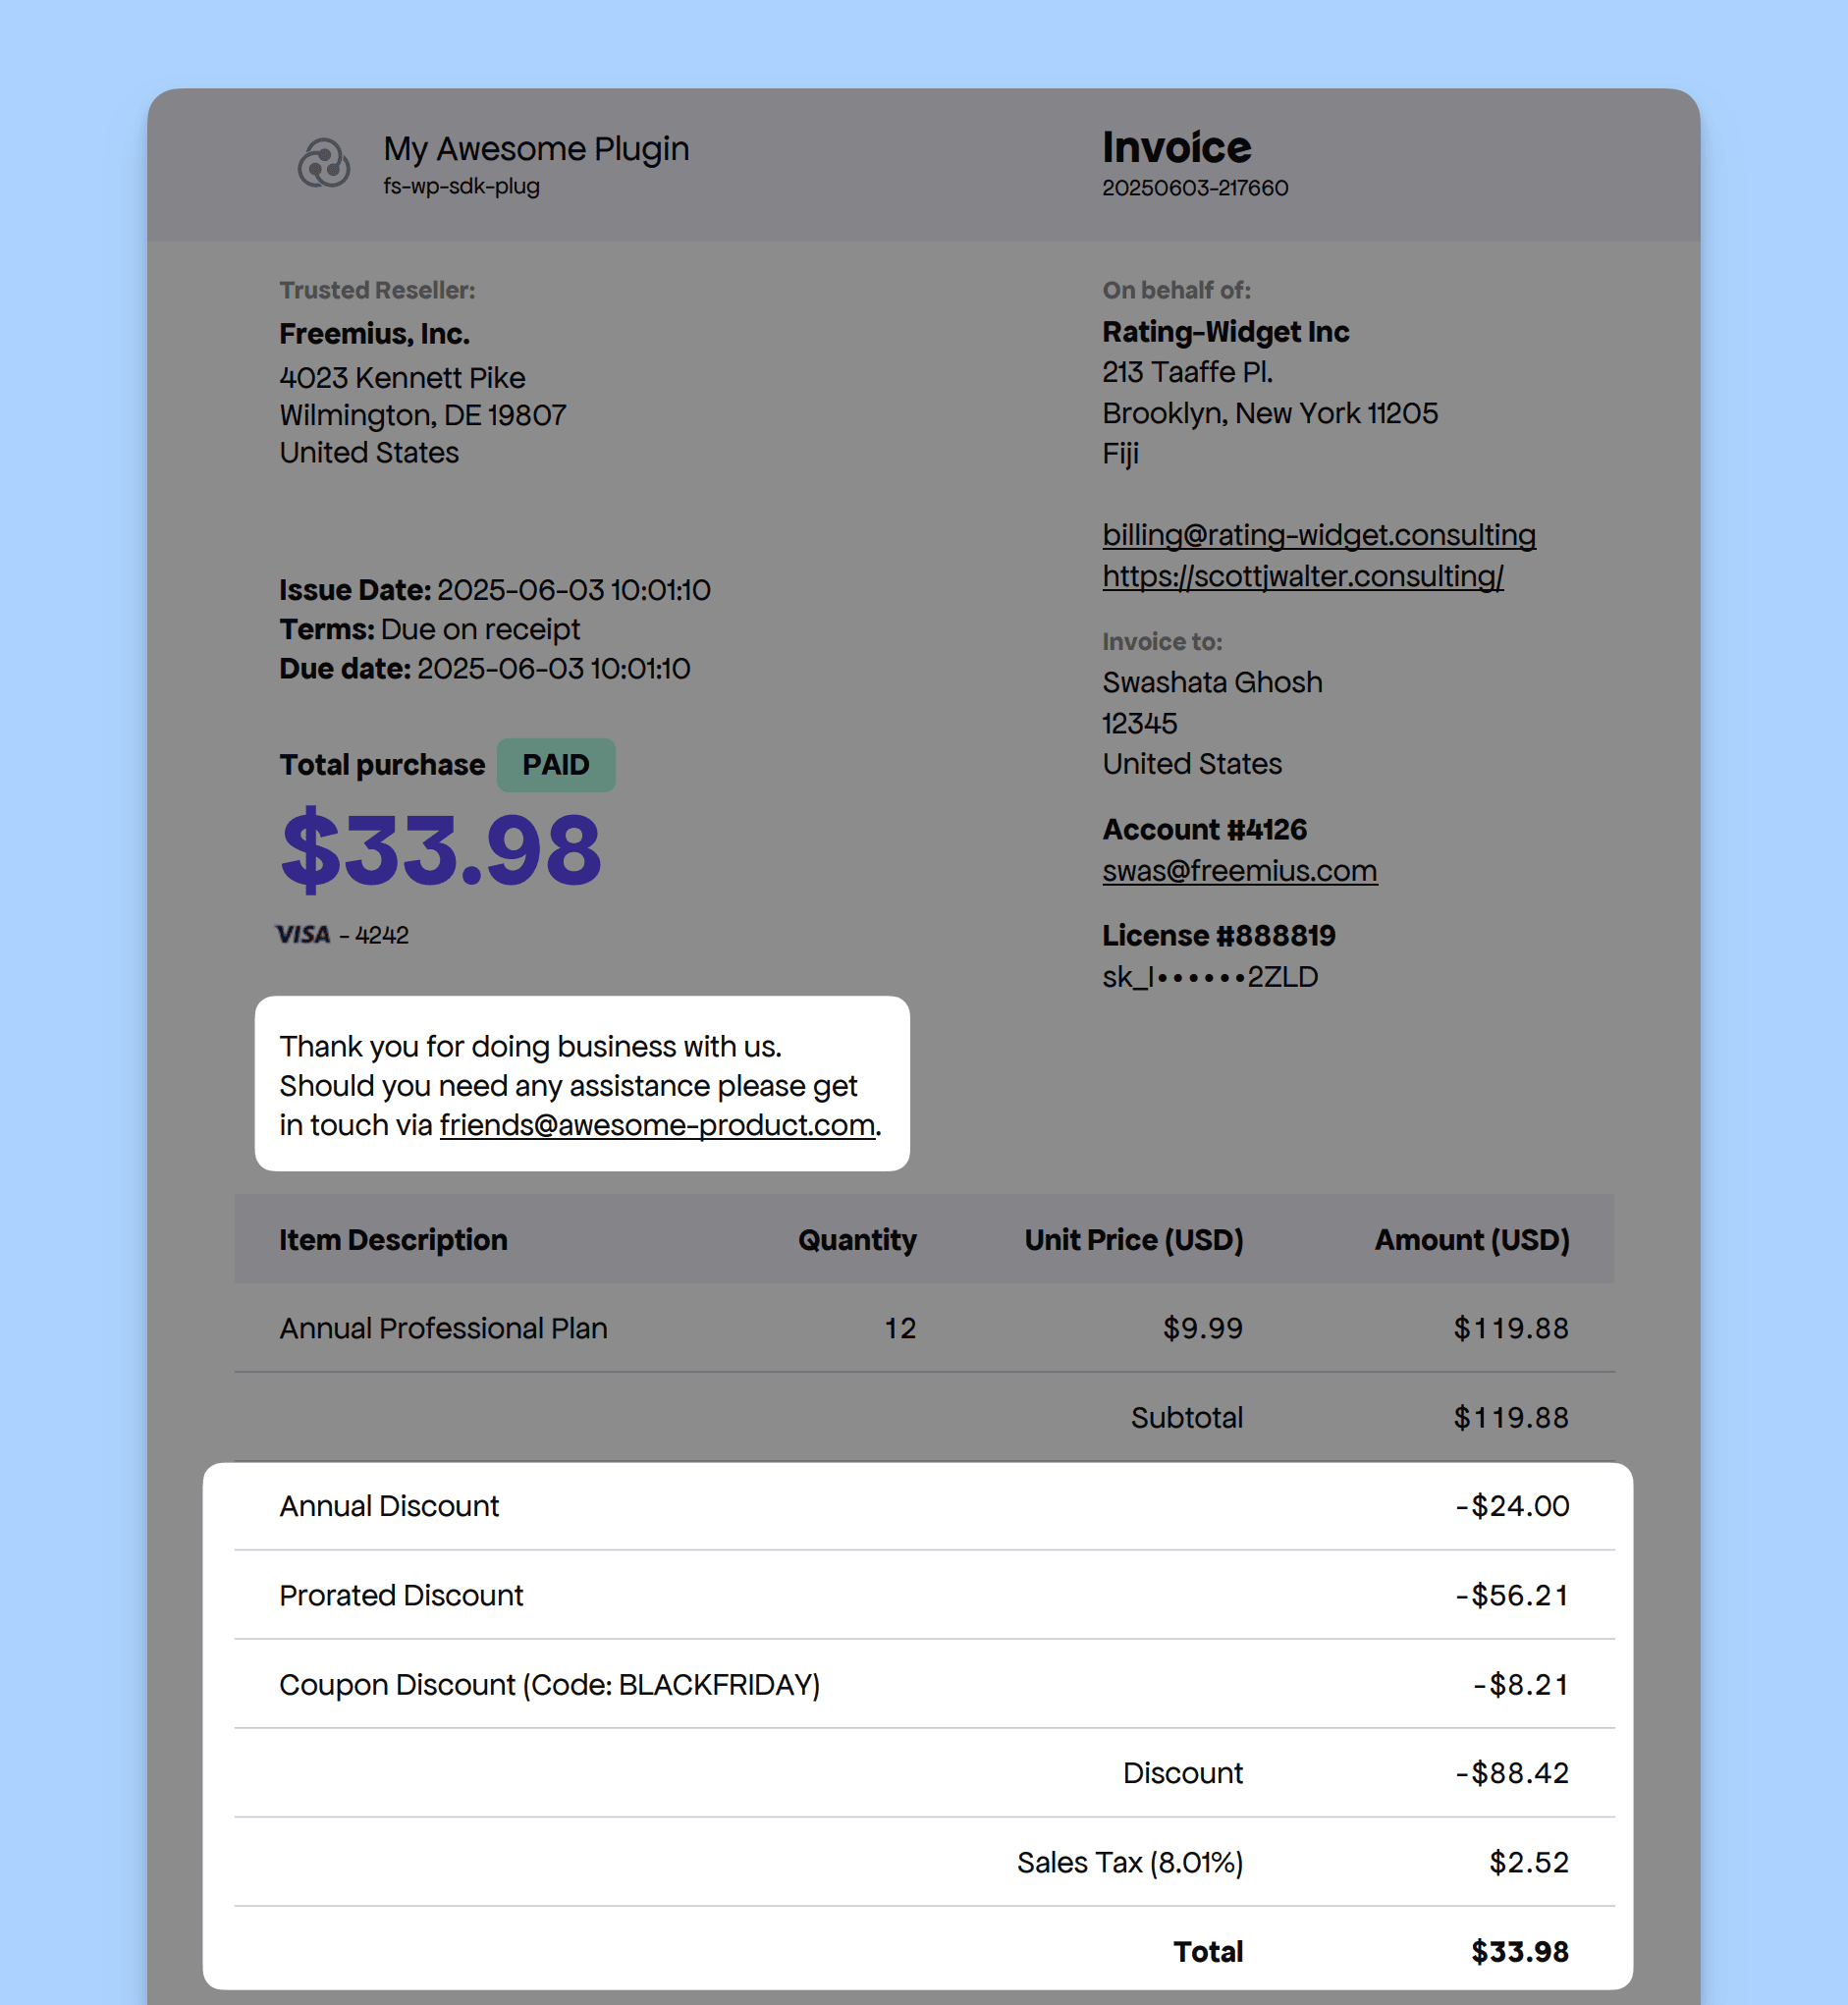
Task: Click the $33.98 total purchase amount
Action: (x=441, y=851)
